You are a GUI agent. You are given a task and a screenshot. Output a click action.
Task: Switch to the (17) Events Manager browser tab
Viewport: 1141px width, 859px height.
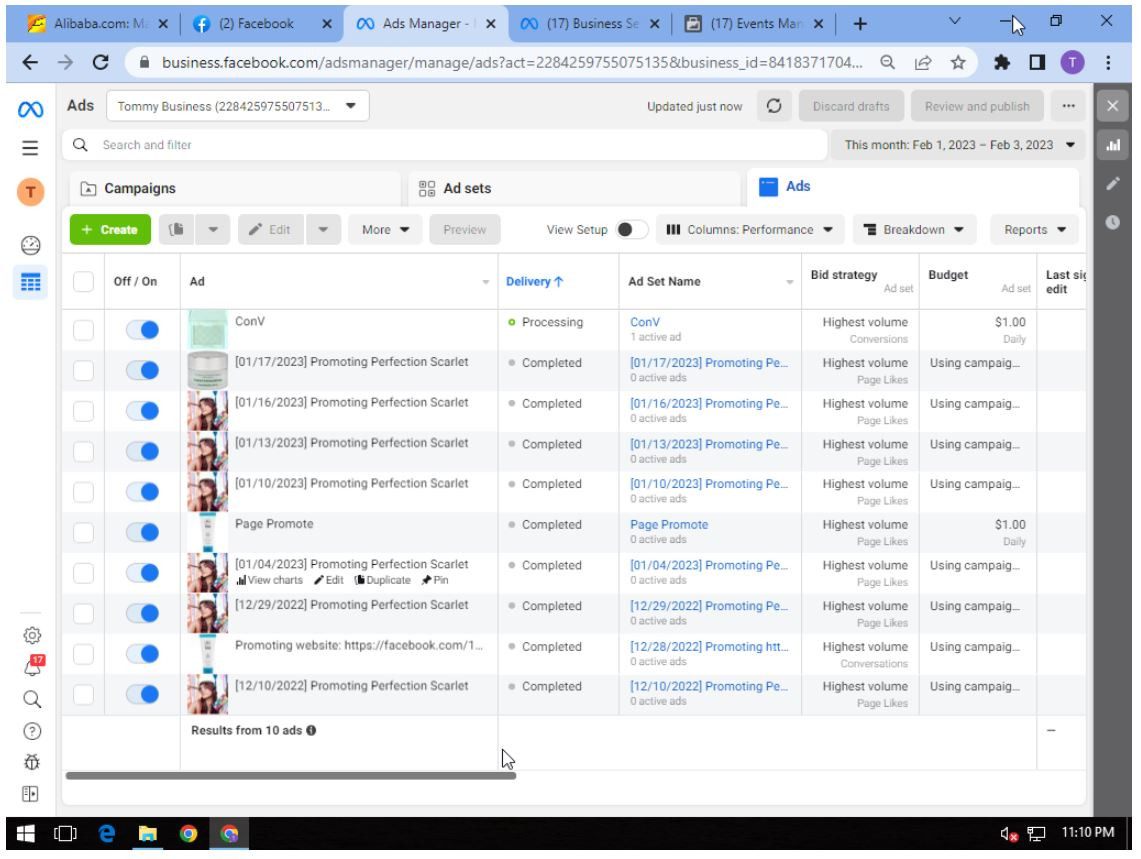pyautogui.click(x=755, y=24)
